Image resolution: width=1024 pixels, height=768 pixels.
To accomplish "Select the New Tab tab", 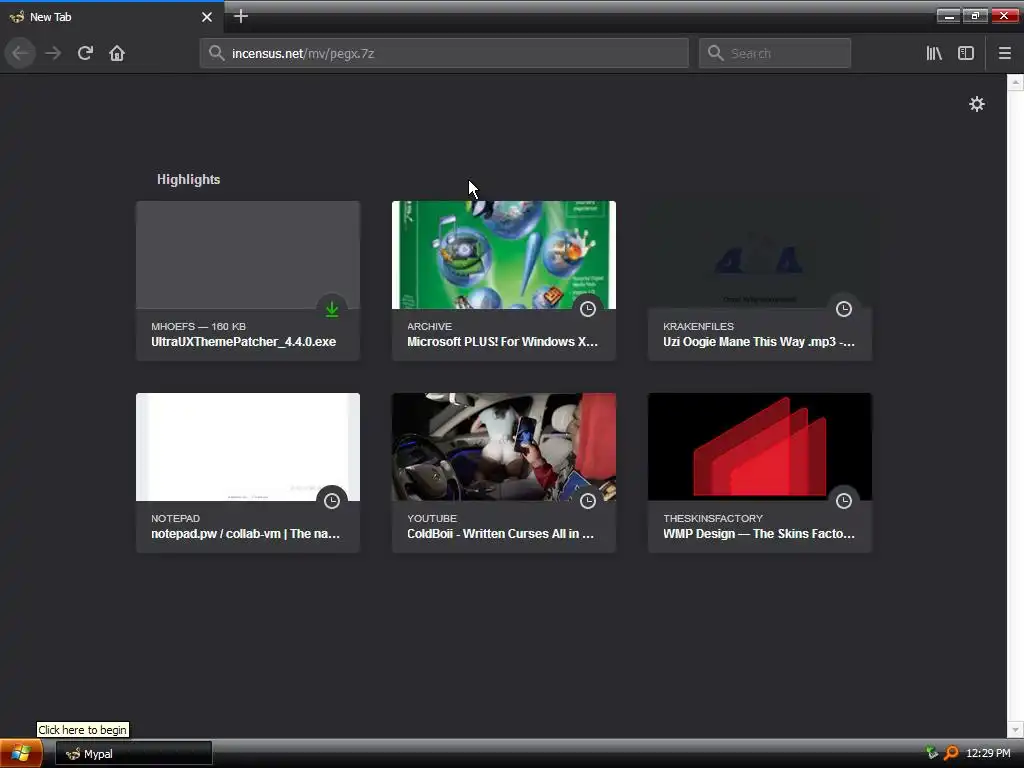I will click(112, 17).
